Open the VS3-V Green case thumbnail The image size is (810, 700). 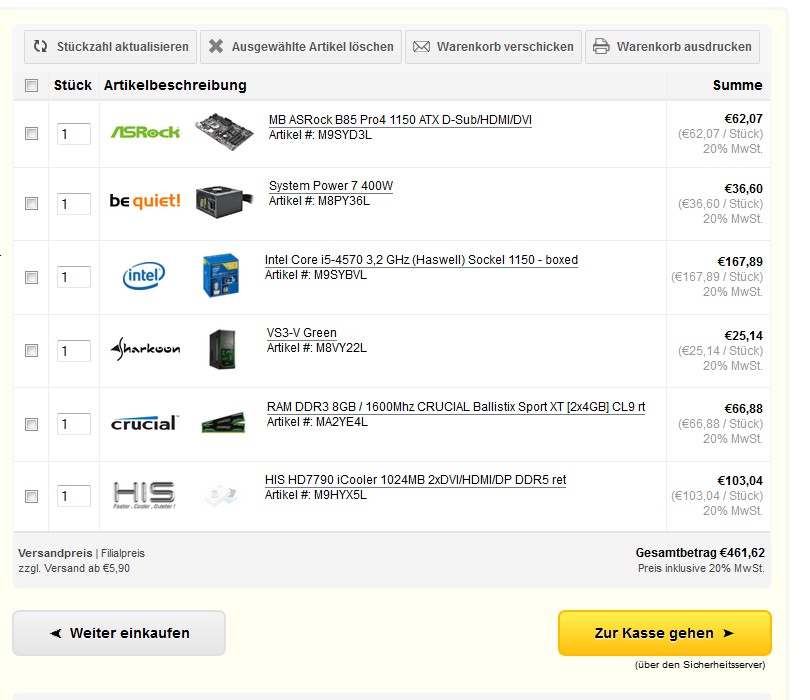point(223,349)
